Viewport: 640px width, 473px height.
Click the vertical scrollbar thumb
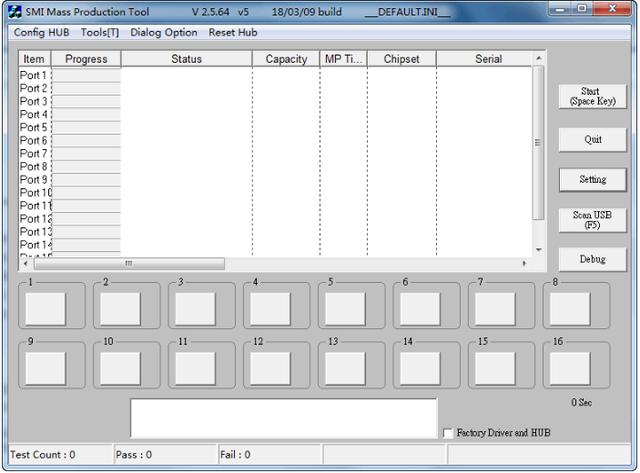tap(539, 143)
